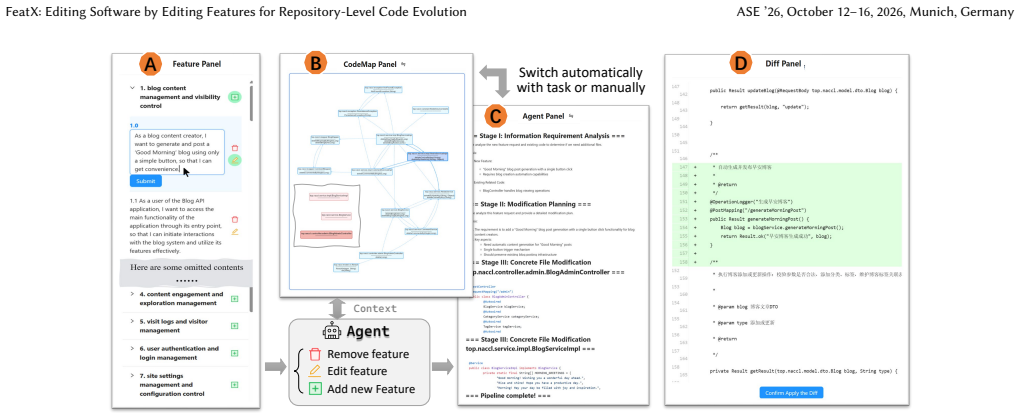The image size is (1021, 418).
Task: Remove feature 1.1 with its trash icon
Action: point(235,220)
